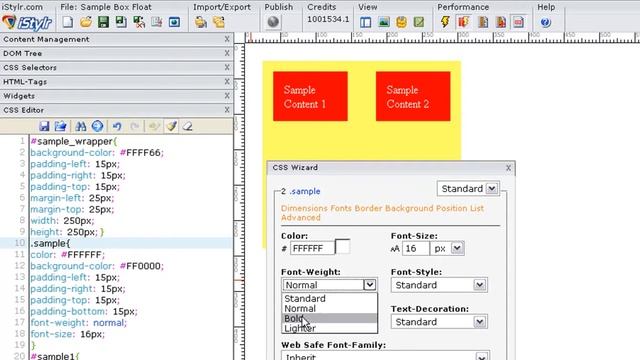Click the orange face icon in View
This screenshot has height=360, width=640.
point(402,22)
